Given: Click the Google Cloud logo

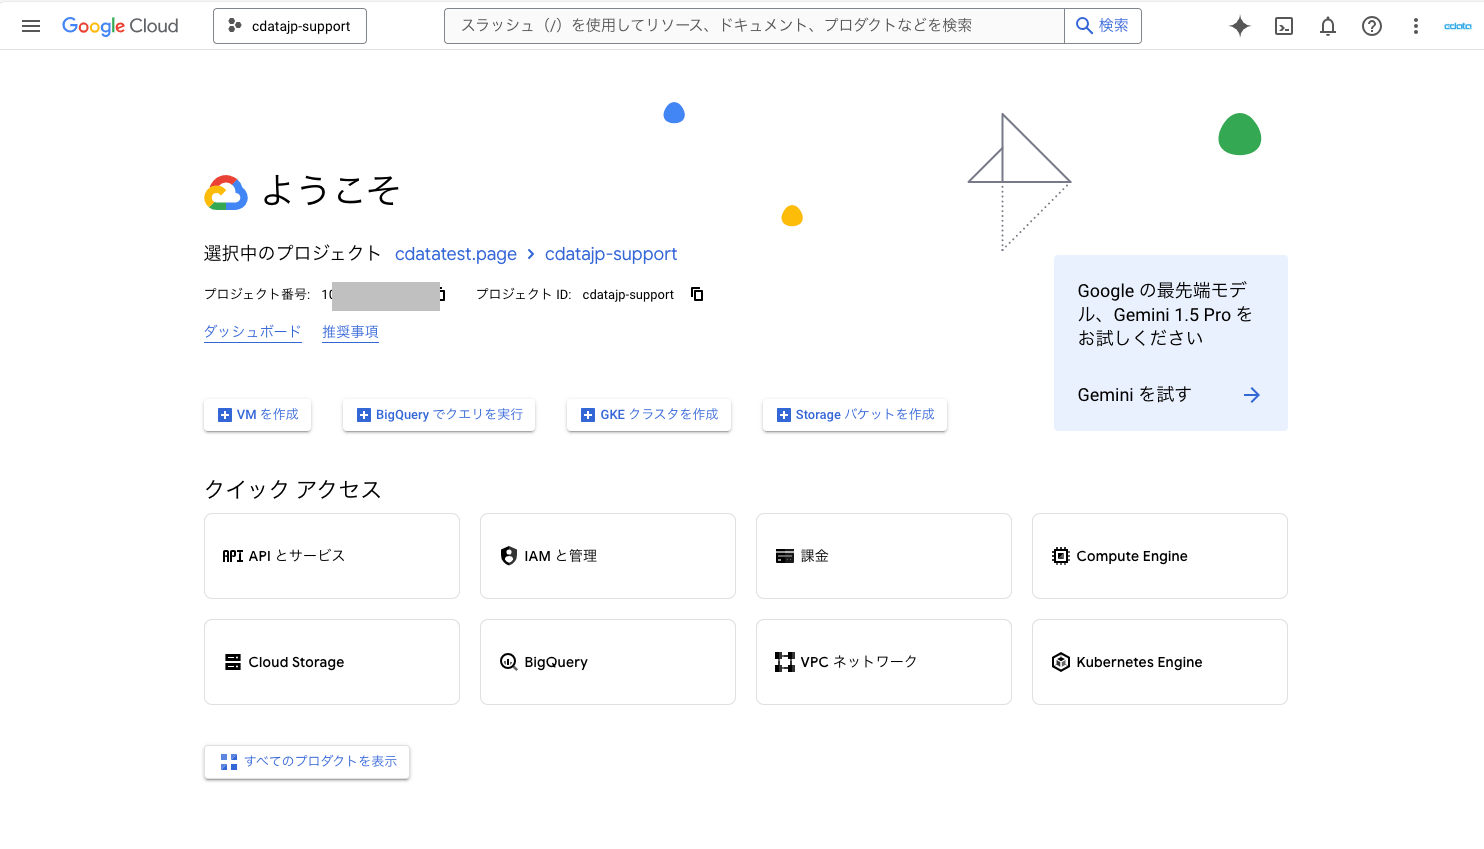Looking at the screenshot, I should click(x=120, y=26).
